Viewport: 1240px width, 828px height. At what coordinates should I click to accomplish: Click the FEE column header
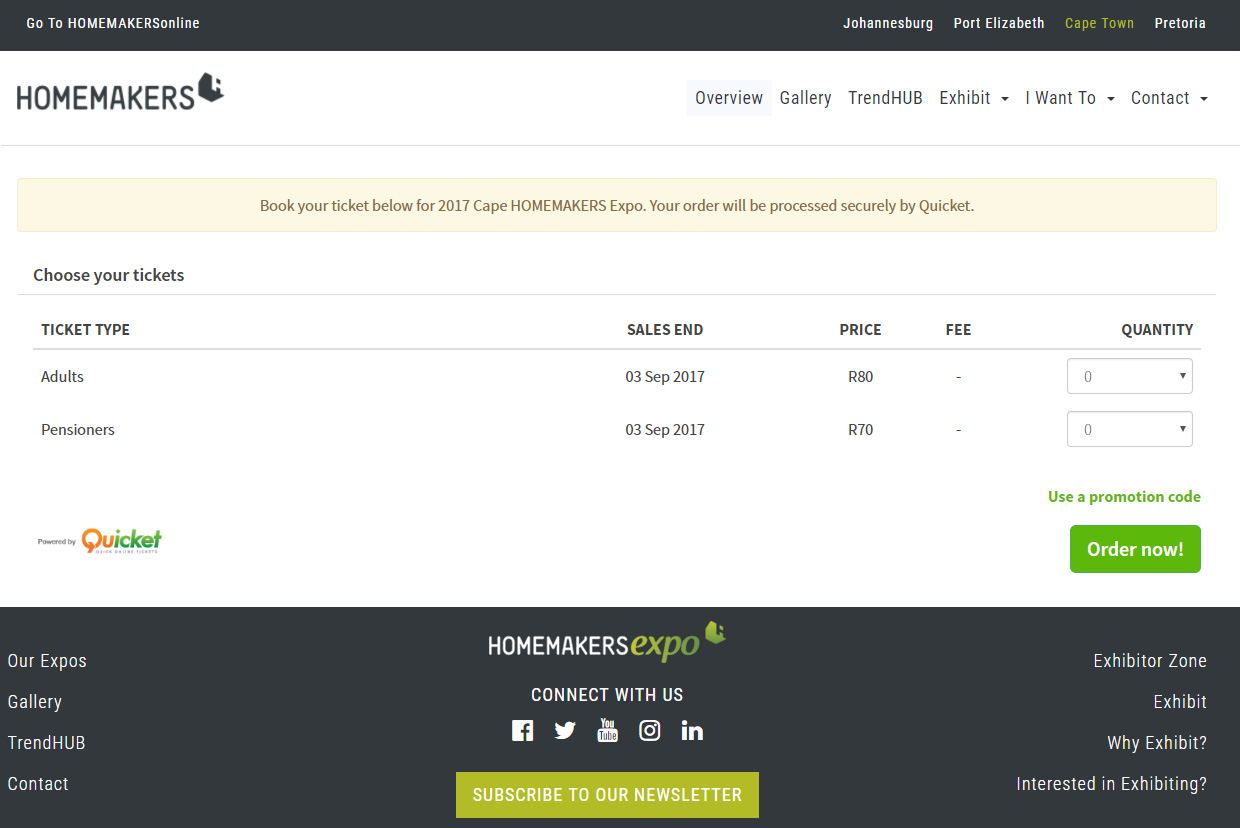958,330
